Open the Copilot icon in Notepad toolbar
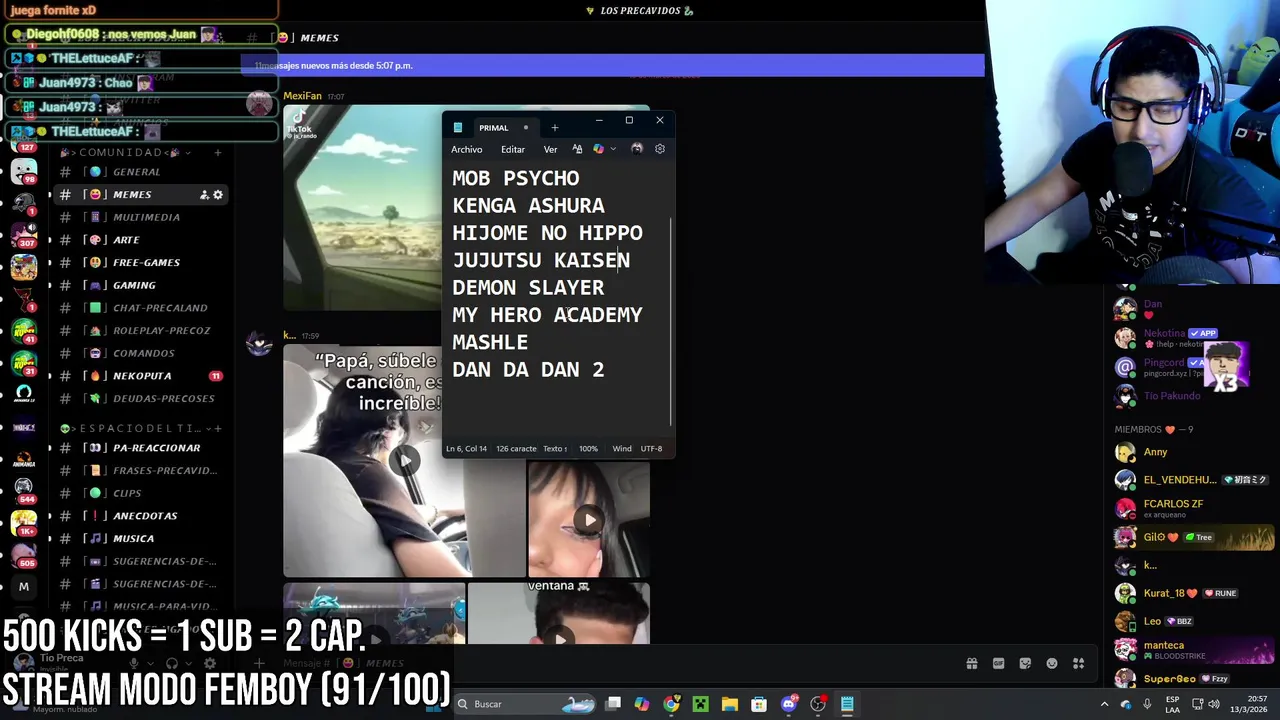 point(598,149)
